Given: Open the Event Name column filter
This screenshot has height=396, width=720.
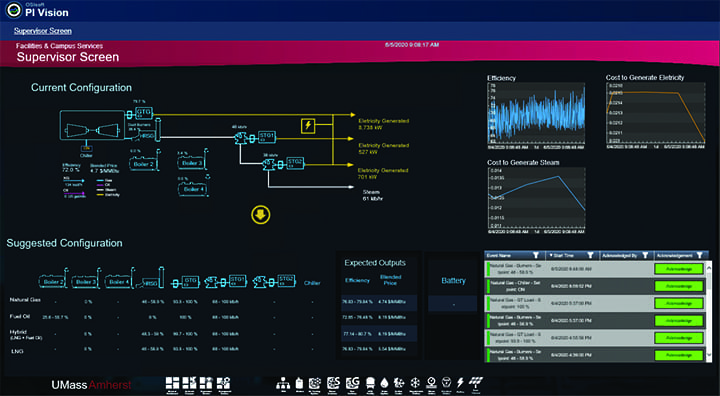Looking at the screenshot, I should click(535, 255).
